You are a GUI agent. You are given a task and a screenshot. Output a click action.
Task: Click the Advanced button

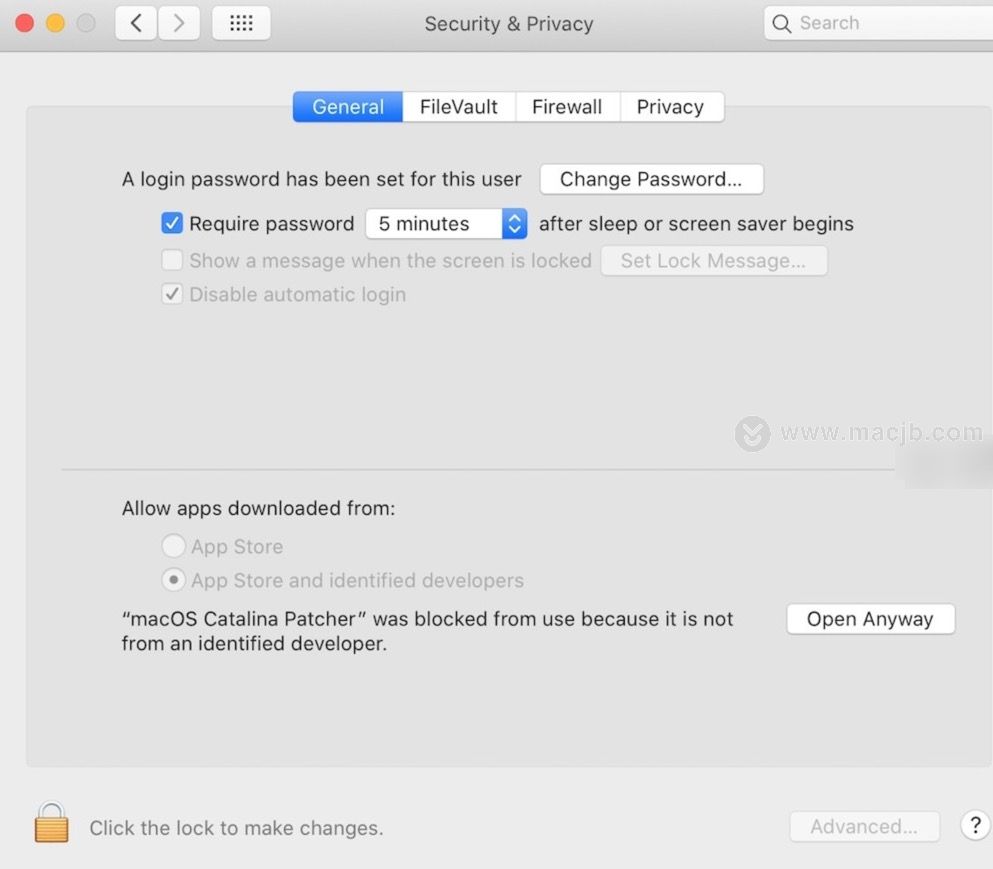[864, 827]
